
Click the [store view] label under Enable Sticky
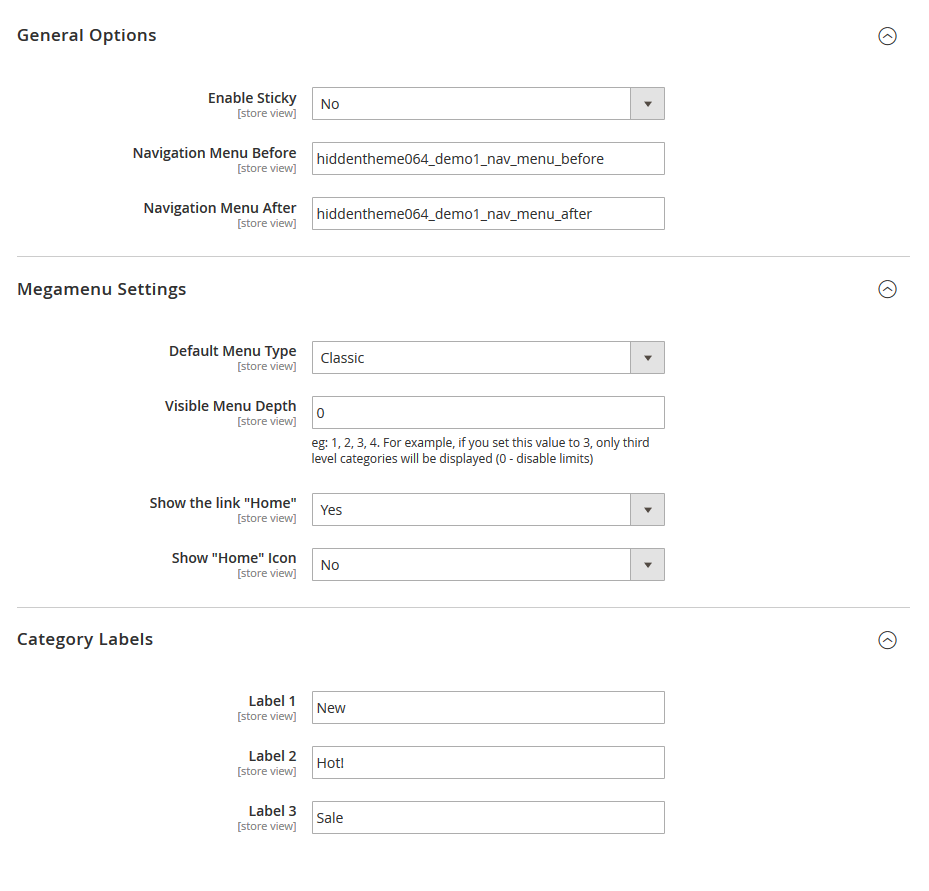[x=267, y=113]
